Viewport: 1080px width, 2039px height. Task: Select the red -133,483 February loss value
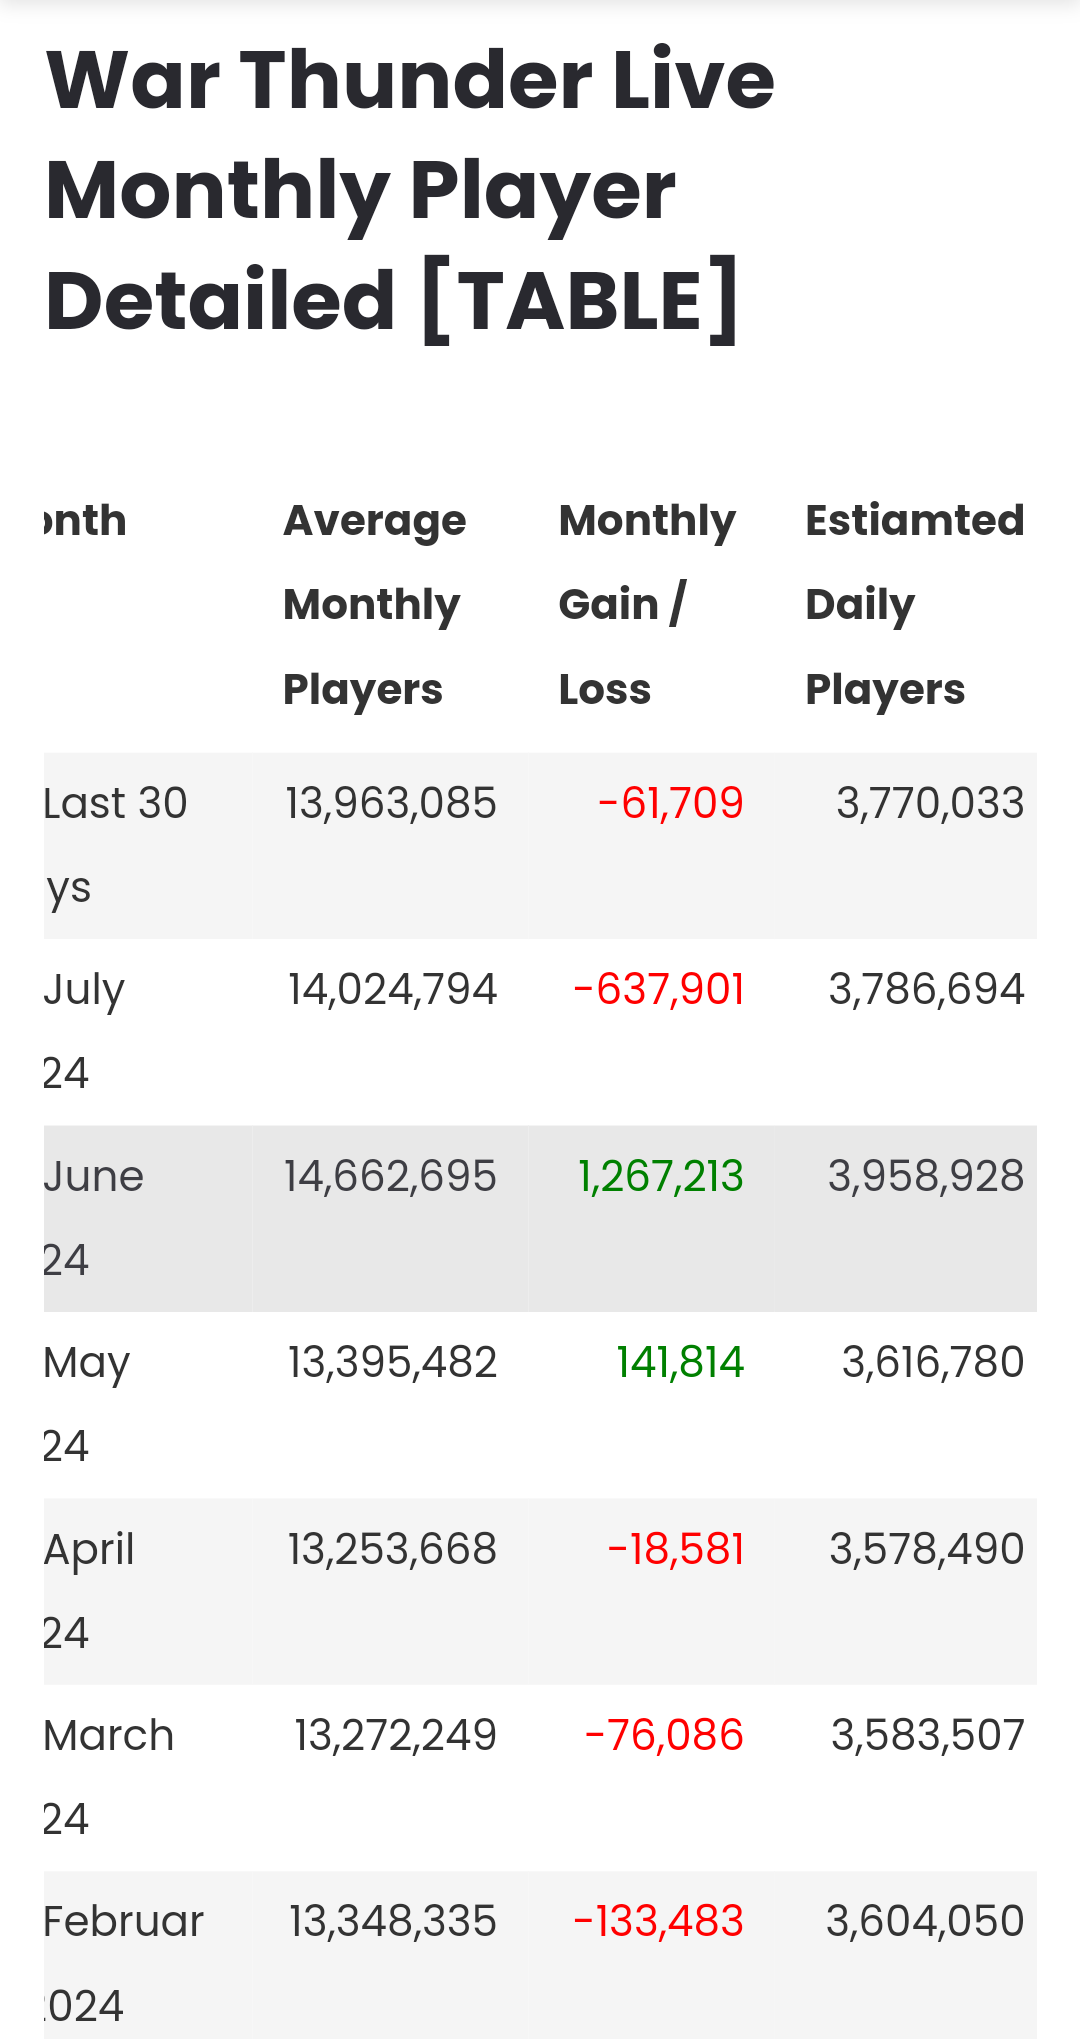click(658, 1922)
